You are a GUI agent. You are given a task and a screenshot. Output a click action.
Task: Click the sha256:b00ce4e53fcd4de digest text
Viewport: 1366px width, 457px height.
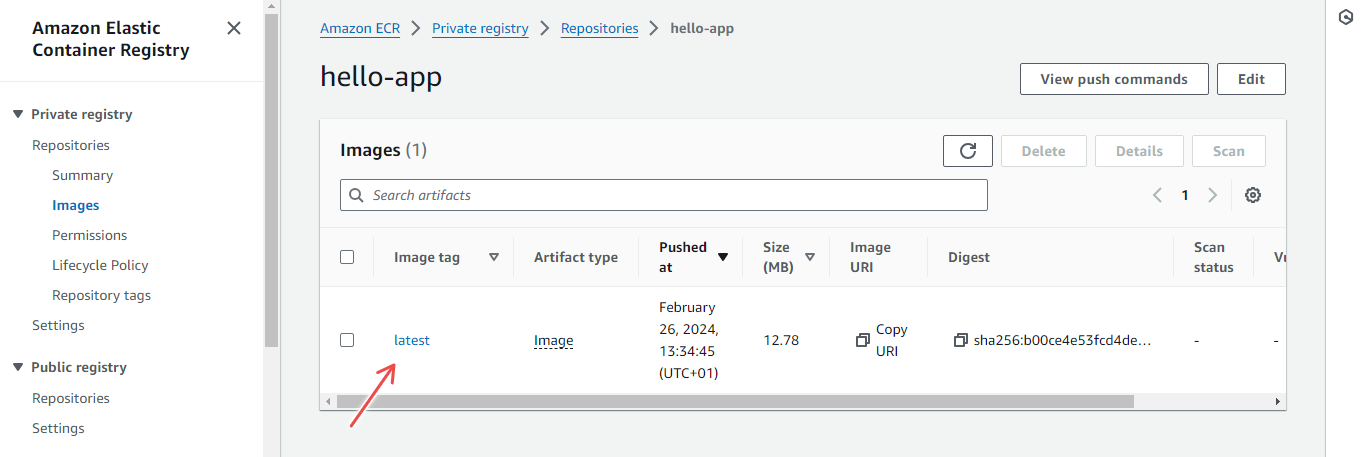1063,340
